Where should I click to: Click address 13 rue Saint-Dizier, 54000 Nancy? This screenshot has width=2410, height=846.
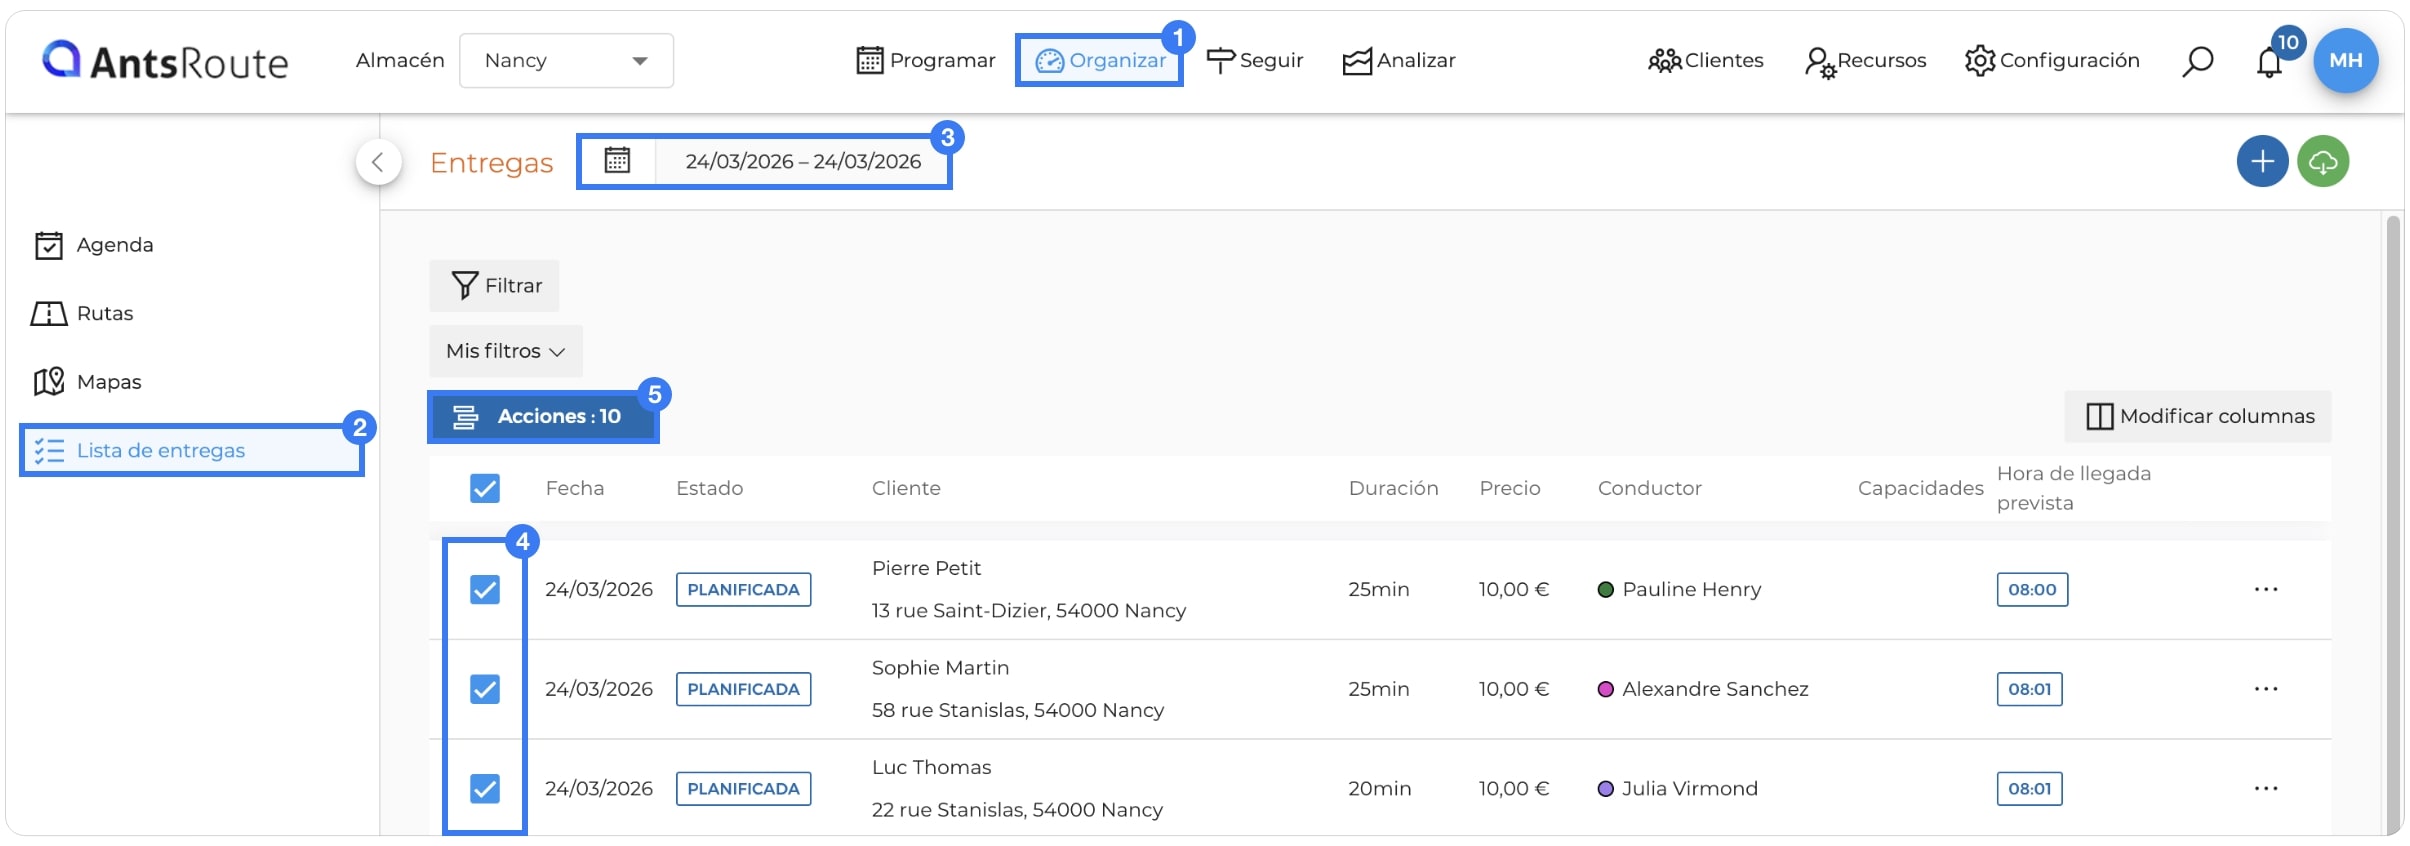point(1028,611)
